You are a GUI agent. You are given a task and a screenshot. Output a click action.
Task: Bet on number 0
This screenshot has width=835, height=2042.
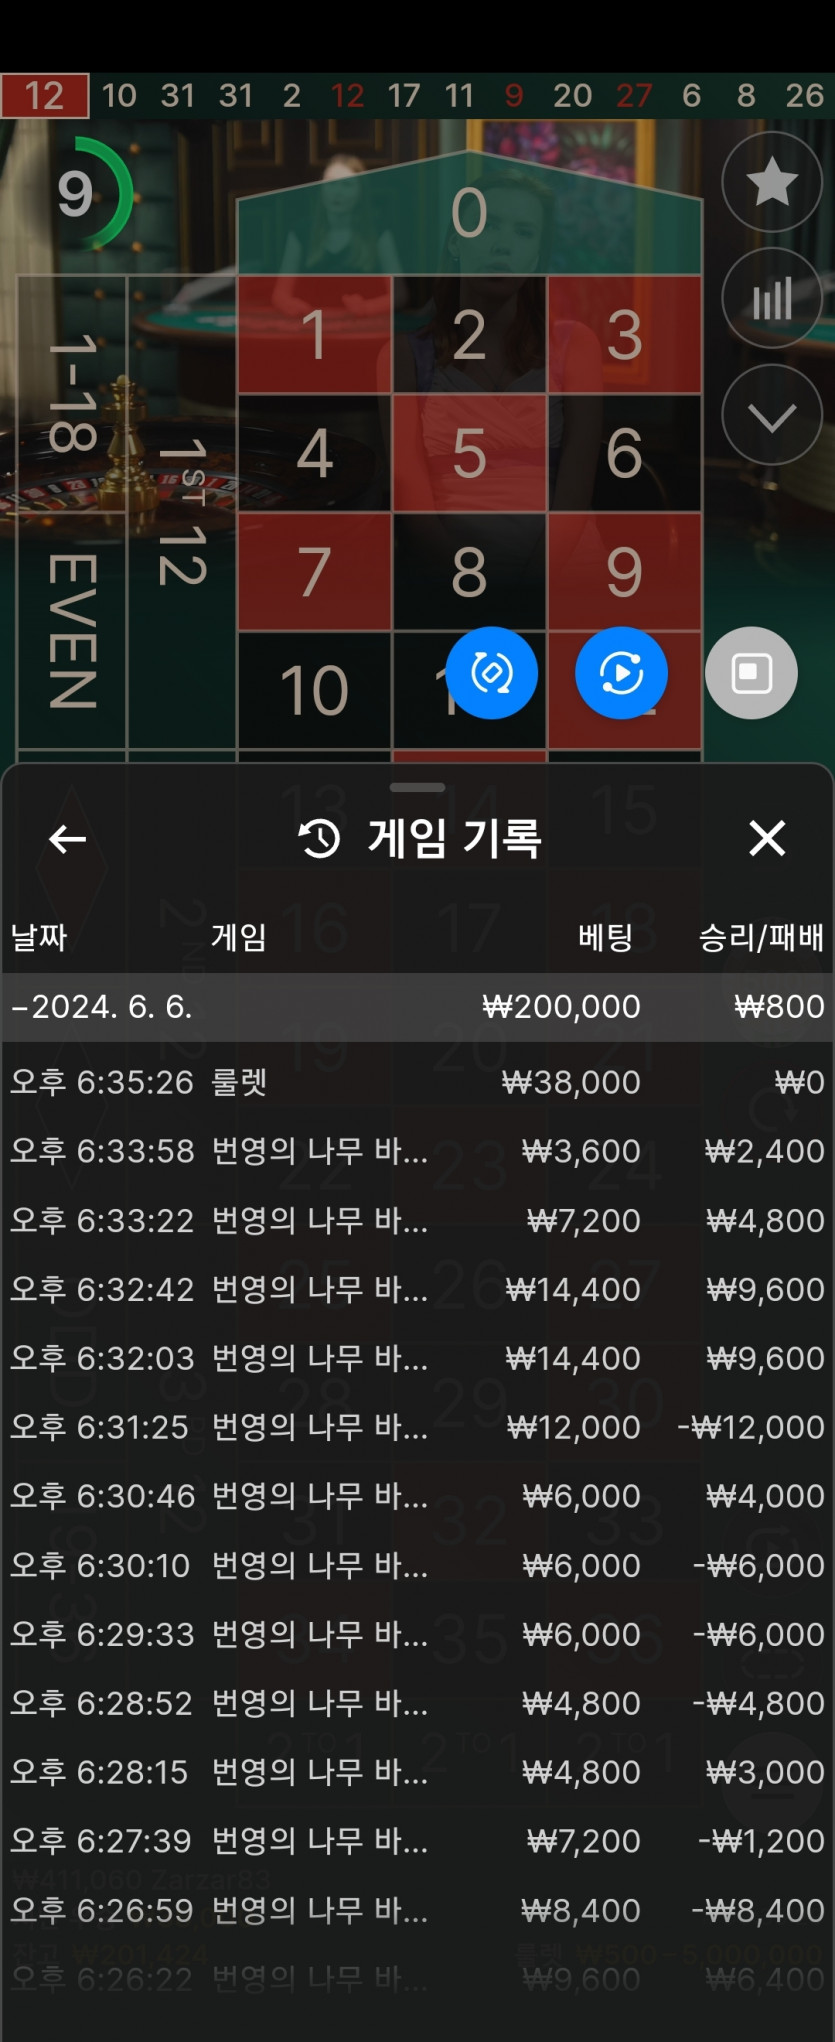pos(469,213)
